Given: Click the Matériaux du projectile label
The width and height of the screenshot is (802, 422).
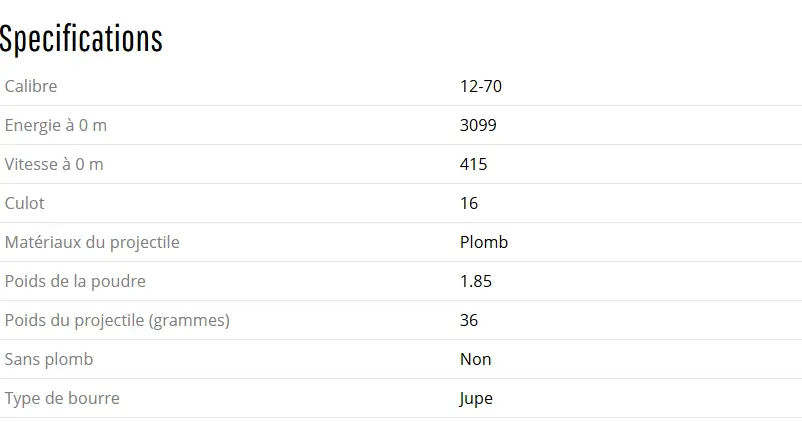Looking at the screenshot, I should tap(92, 242).
